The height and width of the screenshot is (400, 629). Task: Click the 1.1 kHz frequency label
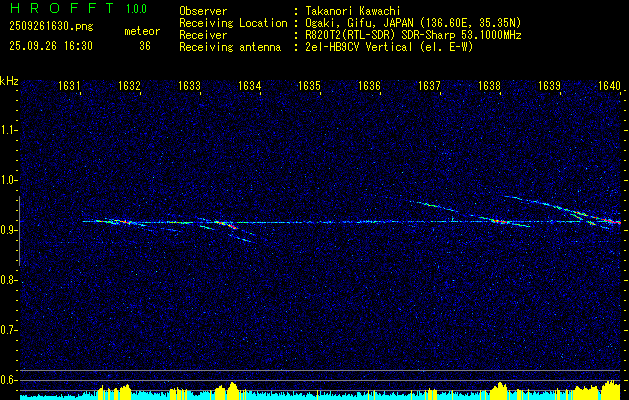8,130
